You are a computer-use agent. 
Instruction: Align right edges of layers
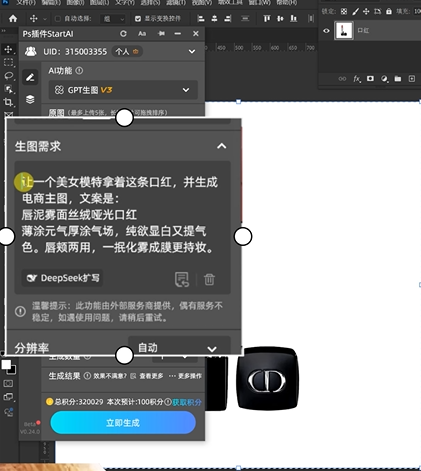tap(228, 18)
